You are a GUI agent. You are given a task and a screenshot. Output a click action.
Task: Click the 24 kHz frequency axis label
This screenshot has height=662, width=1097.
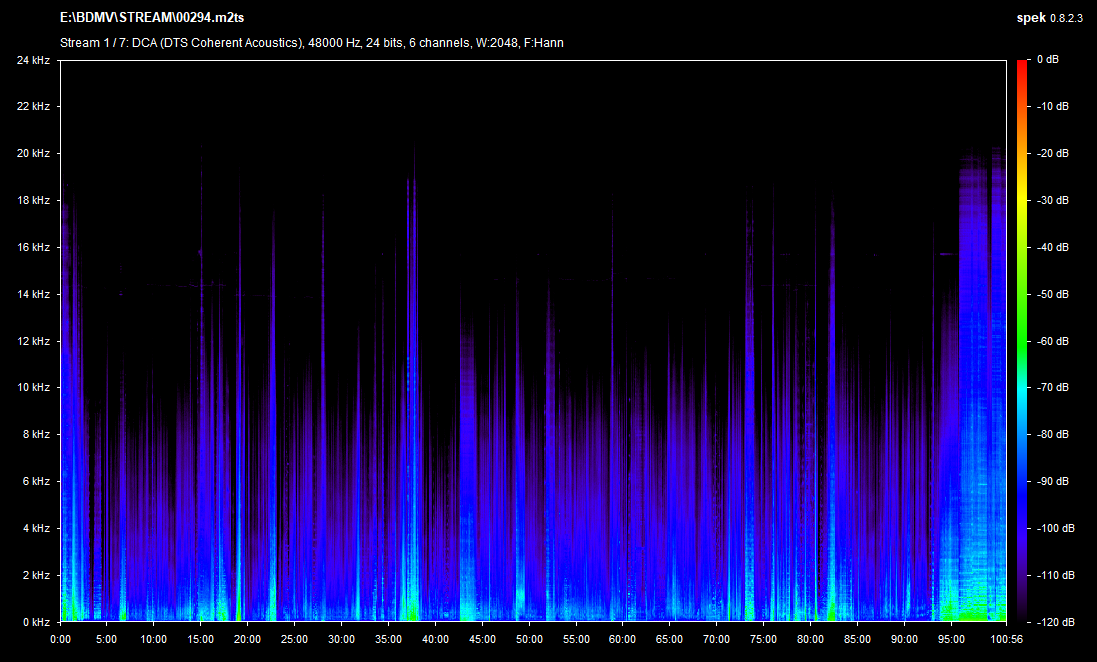(34, 60)
